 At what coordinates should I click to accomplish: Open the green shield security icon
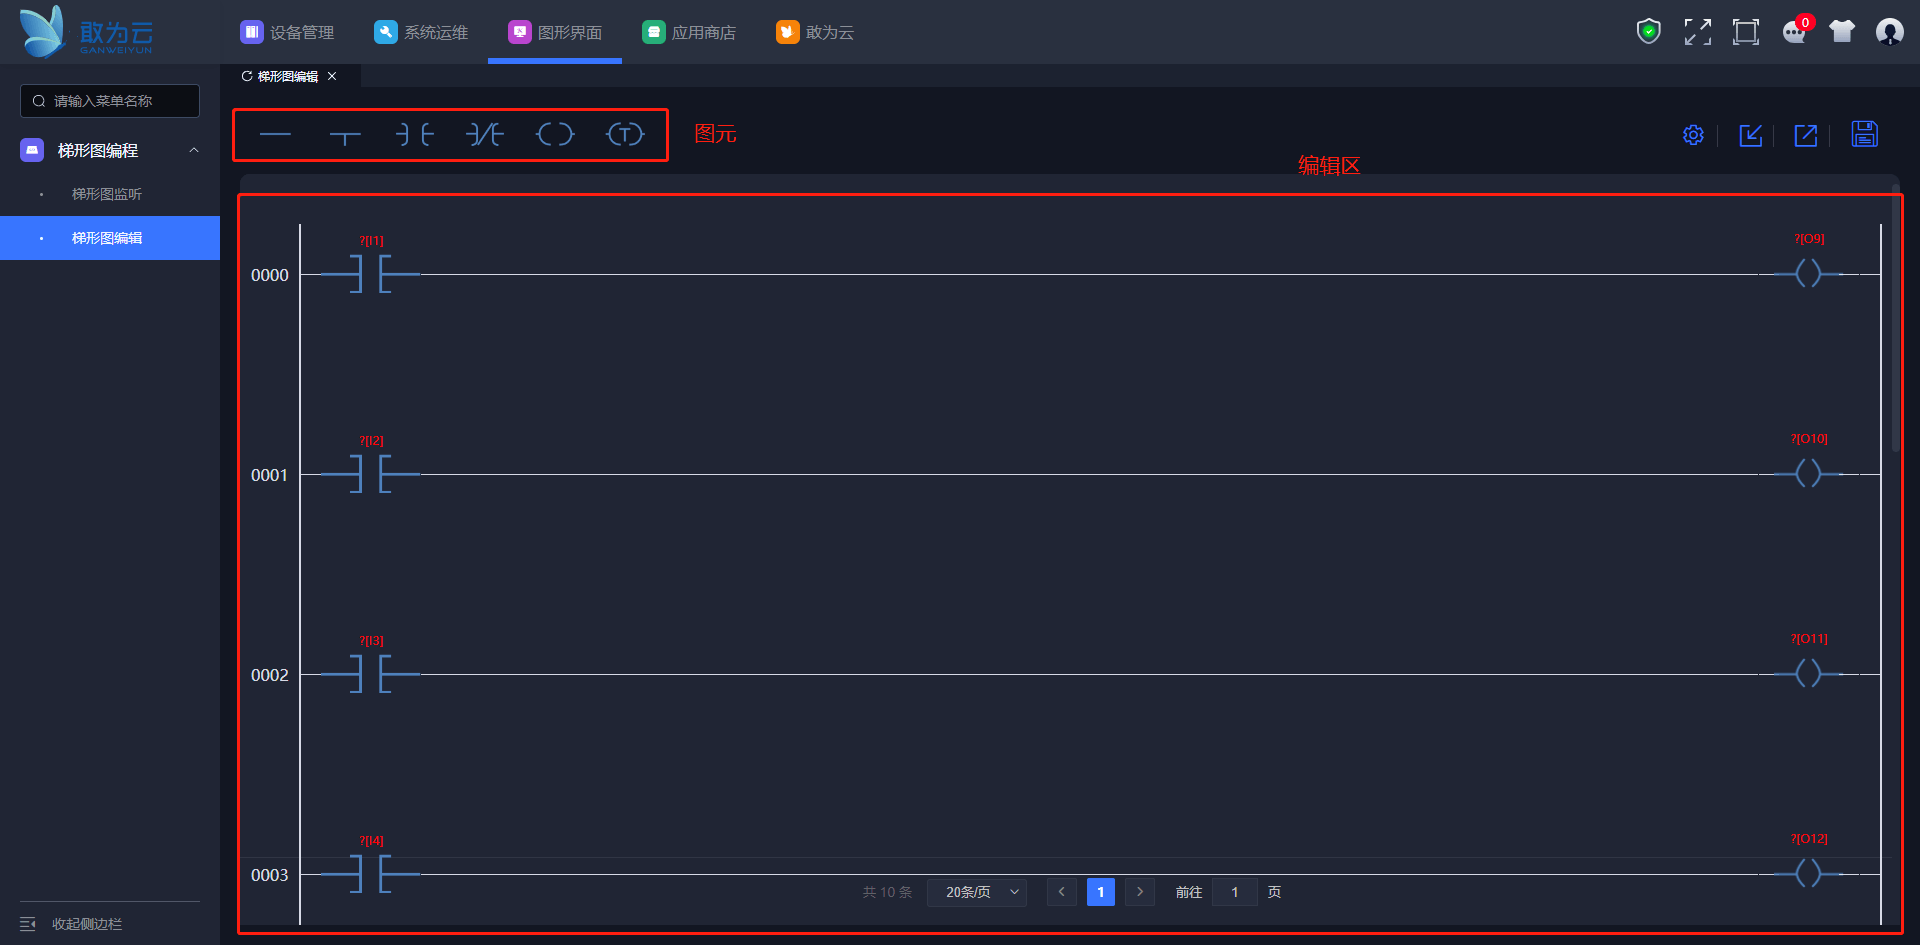(1649, 32)
